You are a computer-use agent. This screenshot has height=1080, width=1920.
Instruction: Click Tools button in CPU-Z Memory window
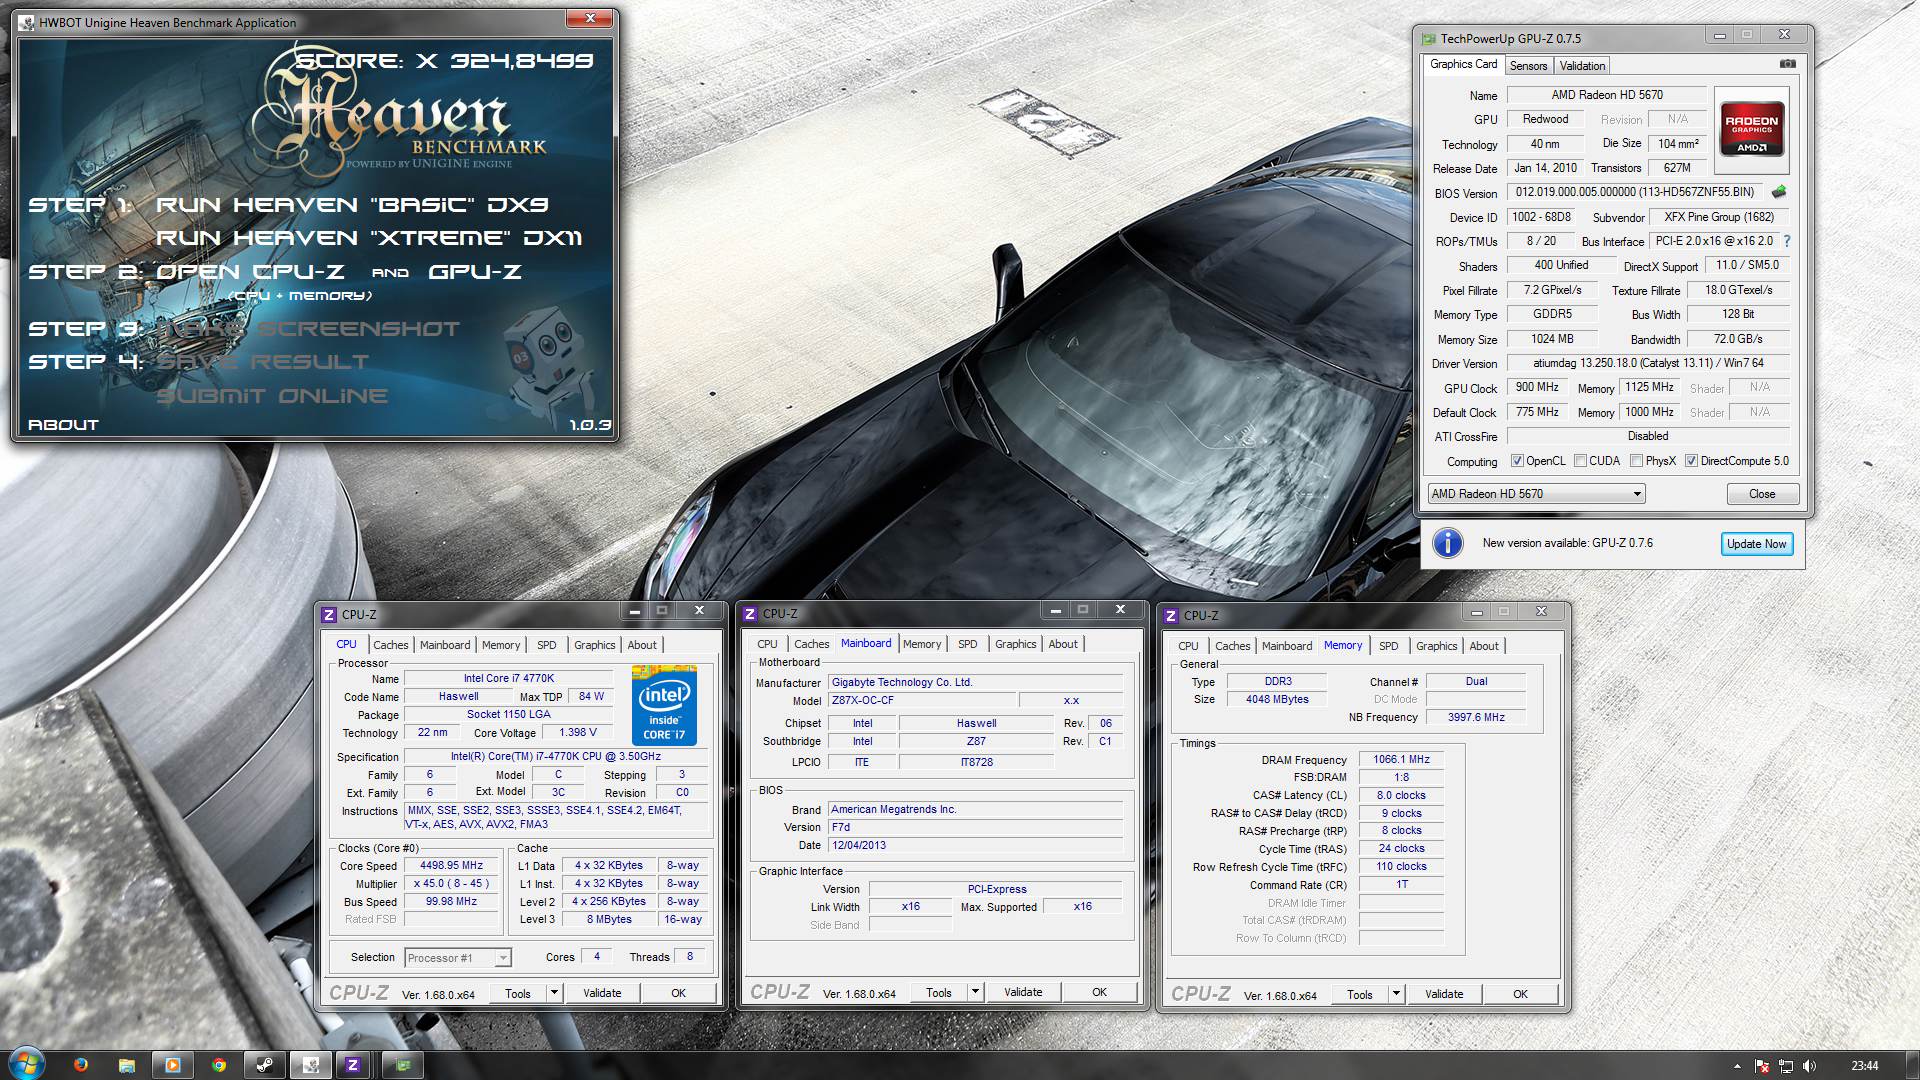(x=1360, y=994)
